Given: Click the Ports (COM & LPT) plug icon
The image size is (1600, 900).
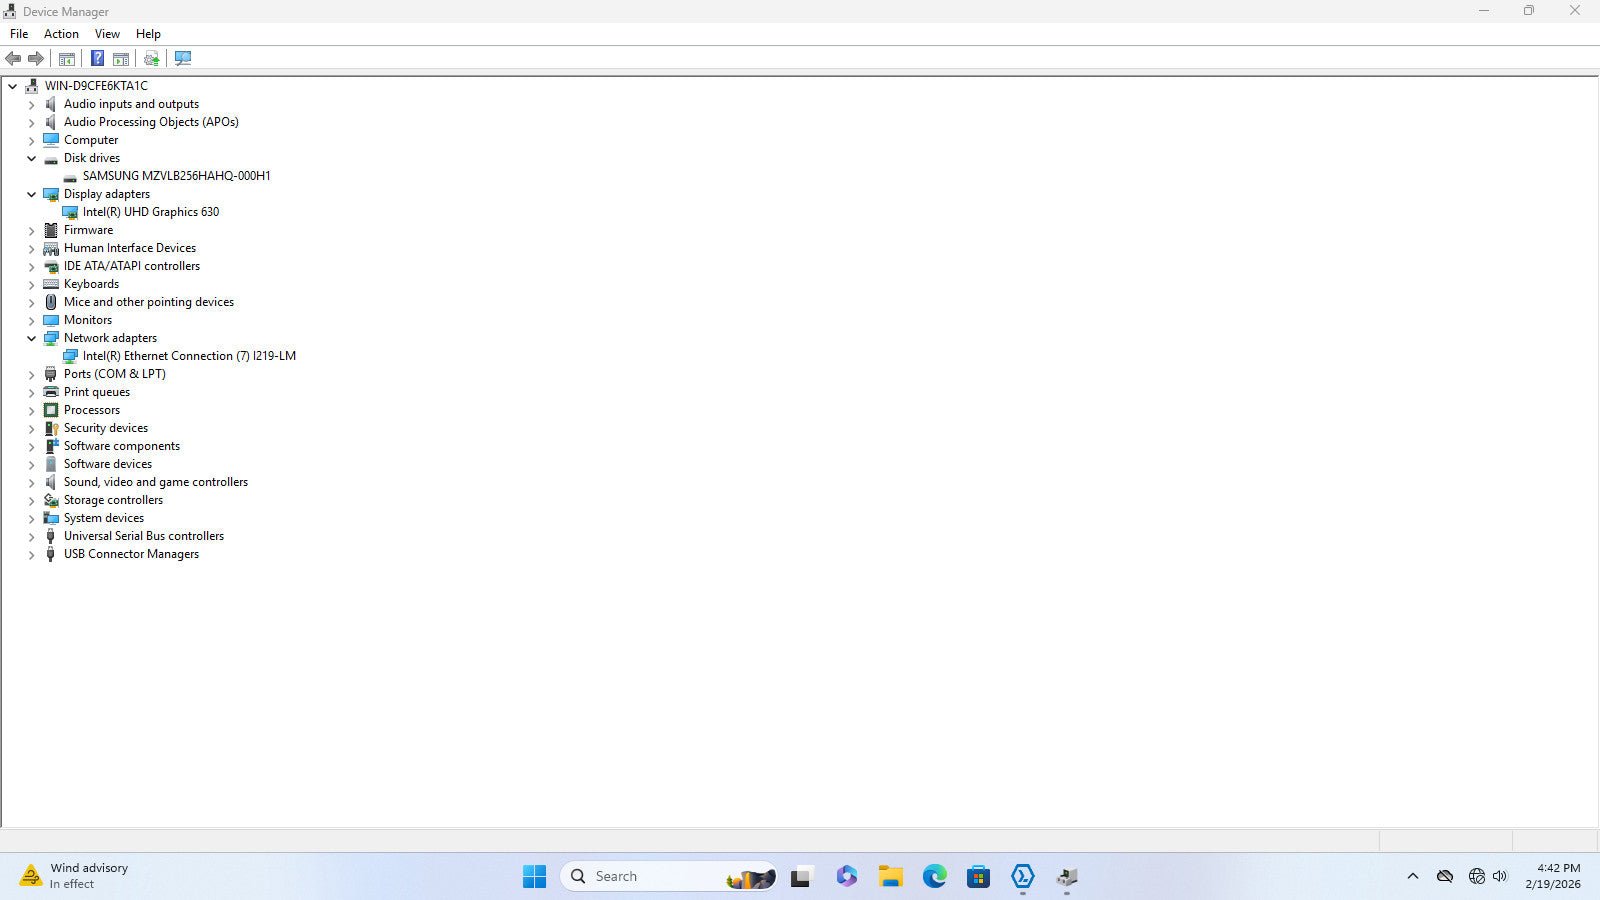Looking at the screenshot, I should tap(51, 374).
